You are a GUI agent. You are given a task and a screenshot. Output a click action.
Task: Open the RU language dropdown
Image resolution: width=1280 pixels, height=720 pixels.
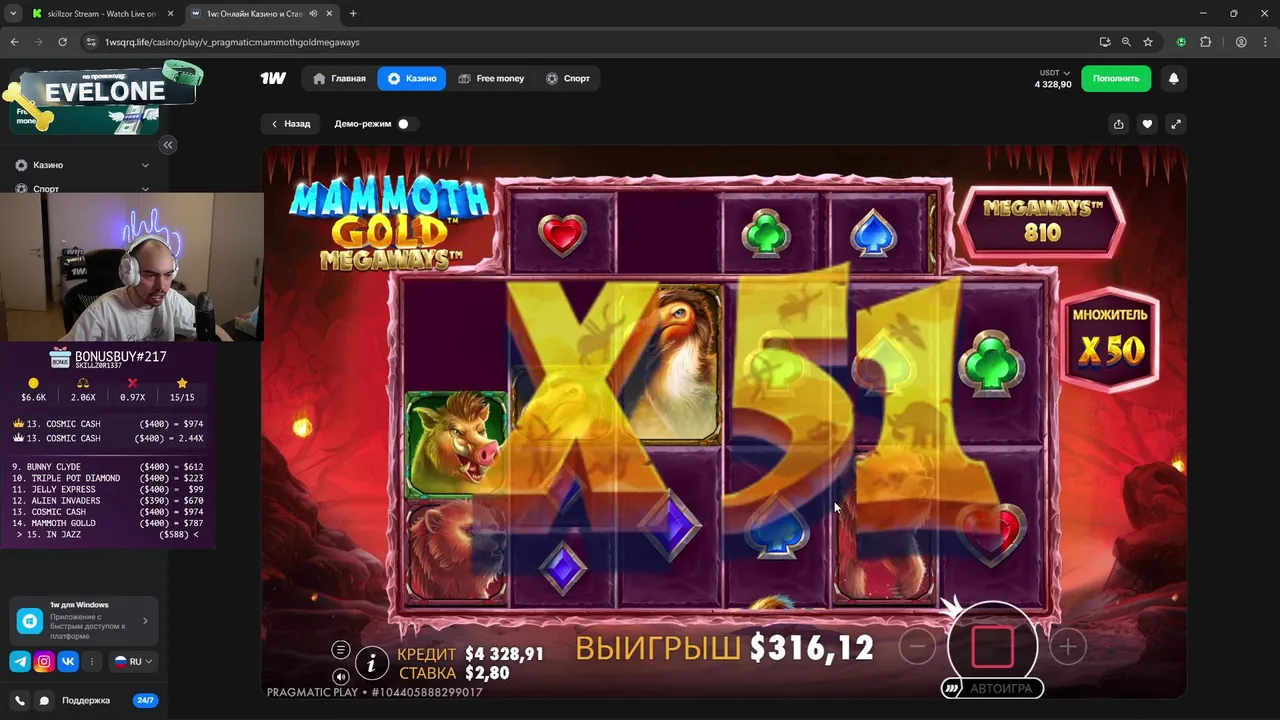(x=133, y=661)
